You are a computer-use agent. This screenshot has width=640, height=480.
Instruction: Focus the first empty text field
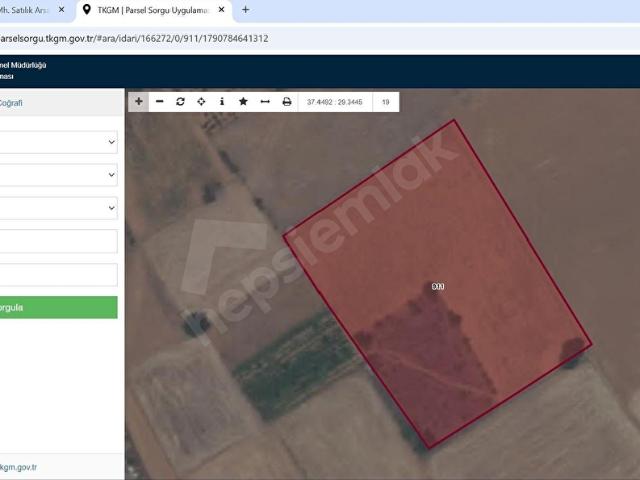coord(58,241)
